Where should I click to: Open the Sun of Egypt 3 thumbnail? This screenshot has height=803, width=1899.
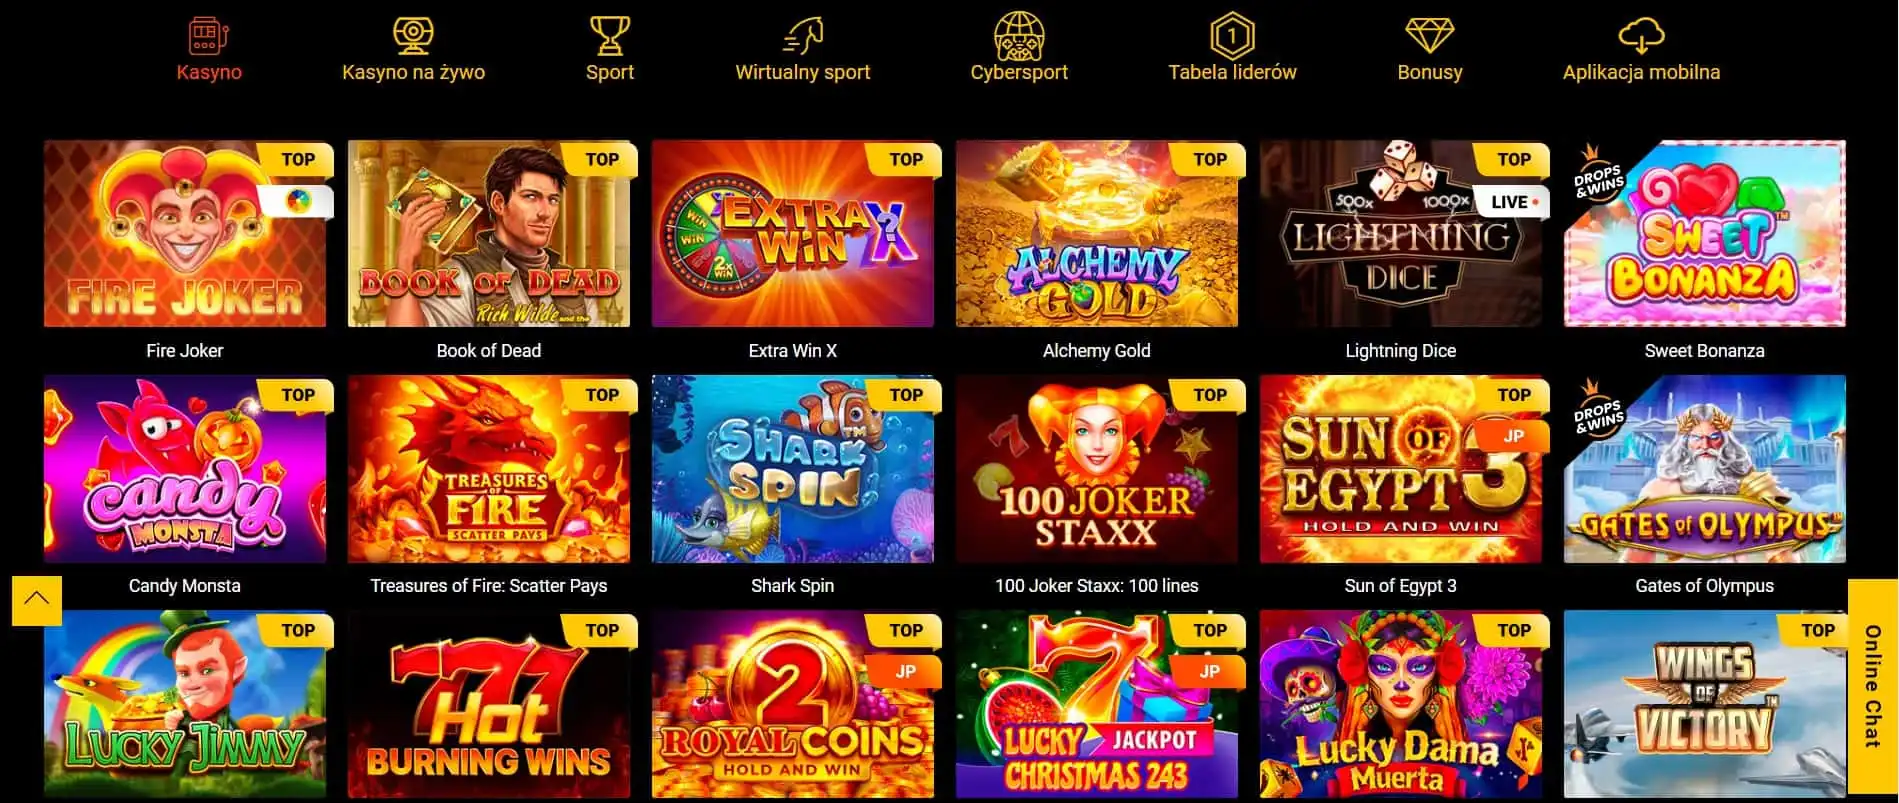(x=1401, y=469)
